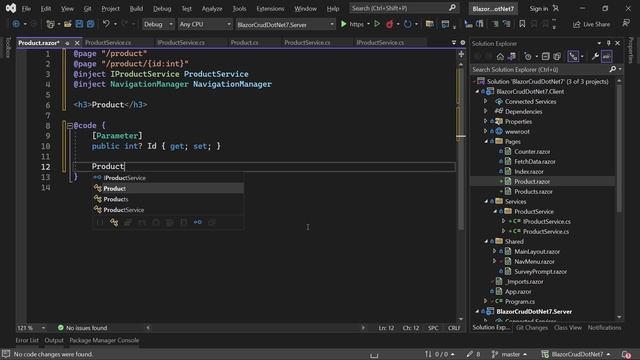Screen dimensions: 640x360
Task: Collapse the Pages folder in Solution Explorer
Action: (486, 142)
